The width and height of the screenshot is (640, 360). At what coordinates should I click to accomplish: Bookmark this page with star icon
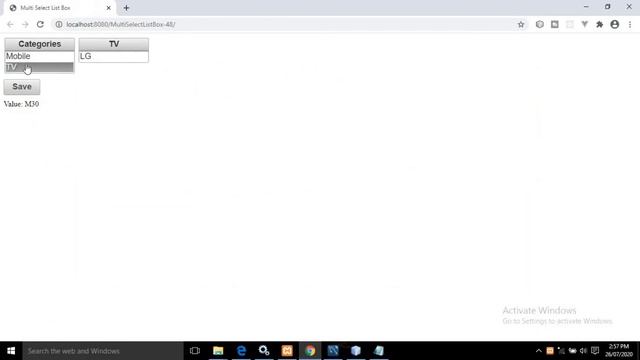521,24
